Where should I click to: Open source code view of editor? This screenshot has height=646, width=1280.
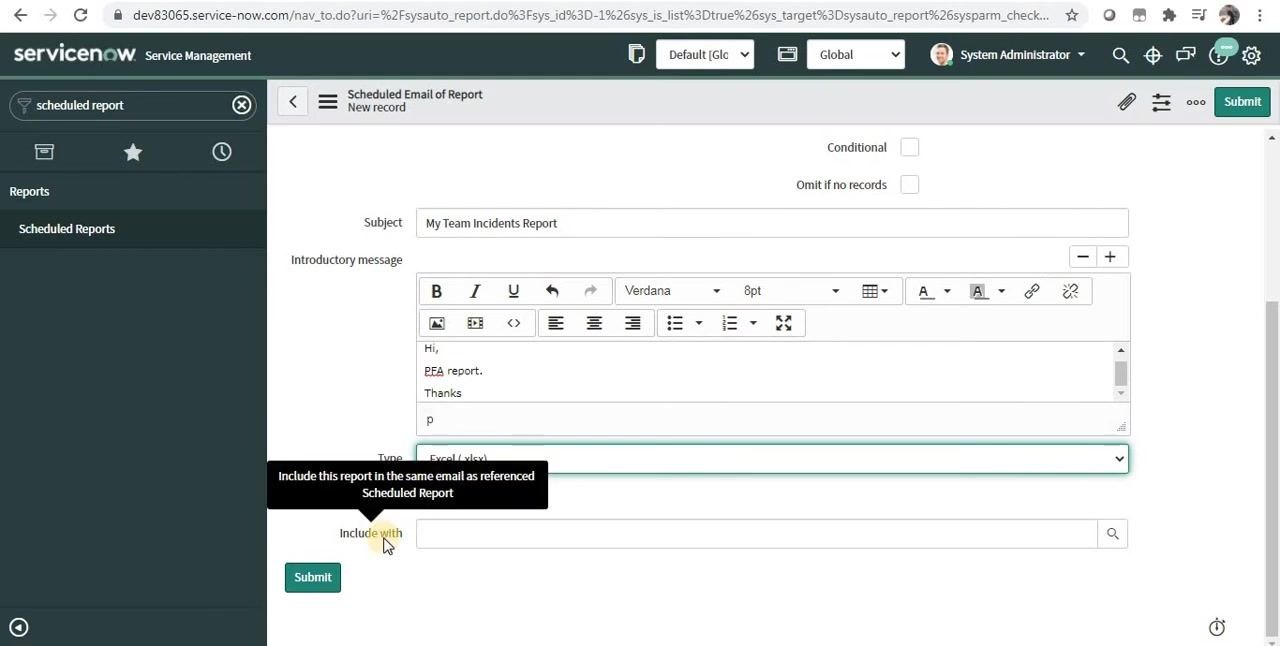[513, 323]
